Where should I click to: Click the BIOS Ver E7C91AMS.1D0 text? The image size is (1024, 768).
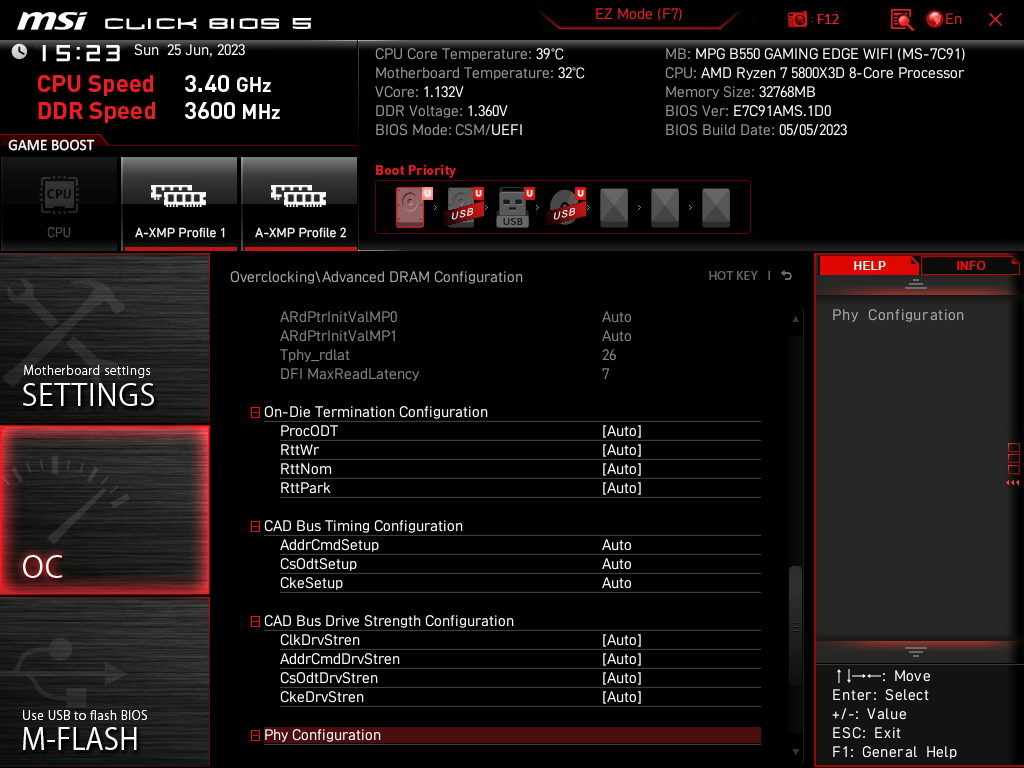click(748, 111)
